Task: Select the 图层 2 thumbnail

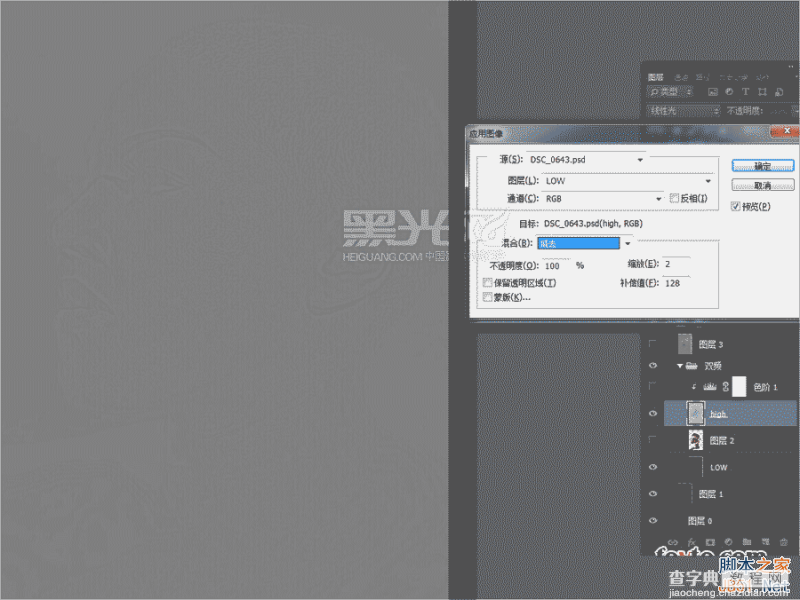Action: tap(695, 440)
